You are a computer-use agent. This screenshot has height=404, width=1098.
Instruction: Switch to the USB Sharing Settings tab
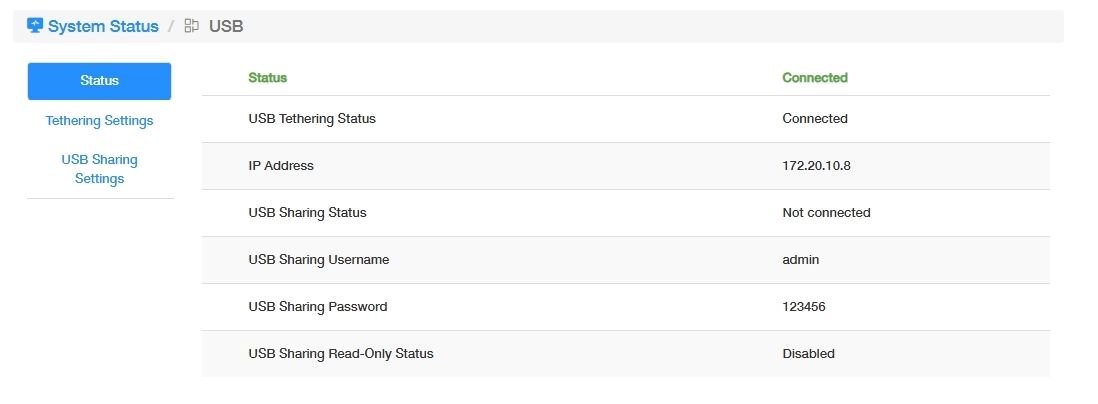point(99,169)
